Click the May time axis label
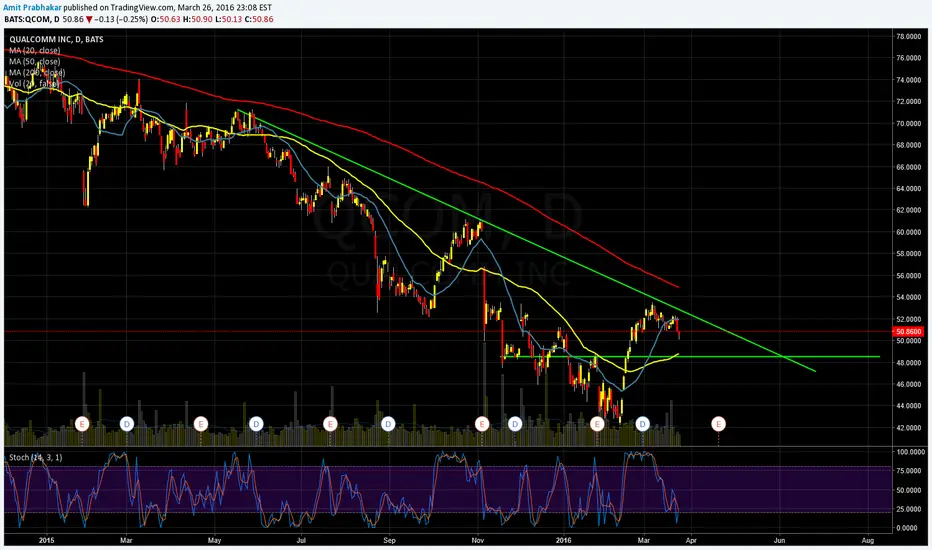This screenshot has width=932, height=550. tap(215, 540)
